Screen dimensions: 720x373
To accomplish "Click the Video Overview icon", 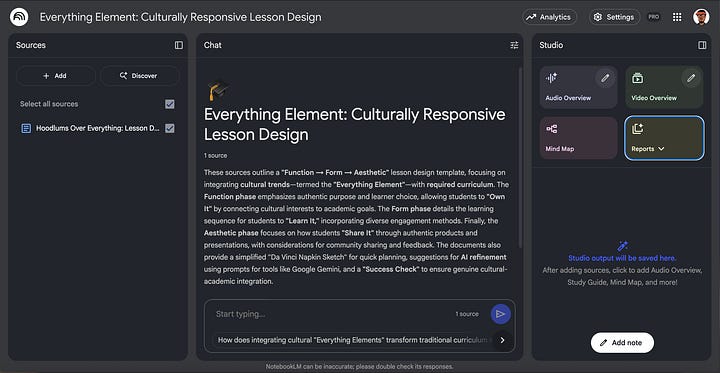I will tap(637, 78).
